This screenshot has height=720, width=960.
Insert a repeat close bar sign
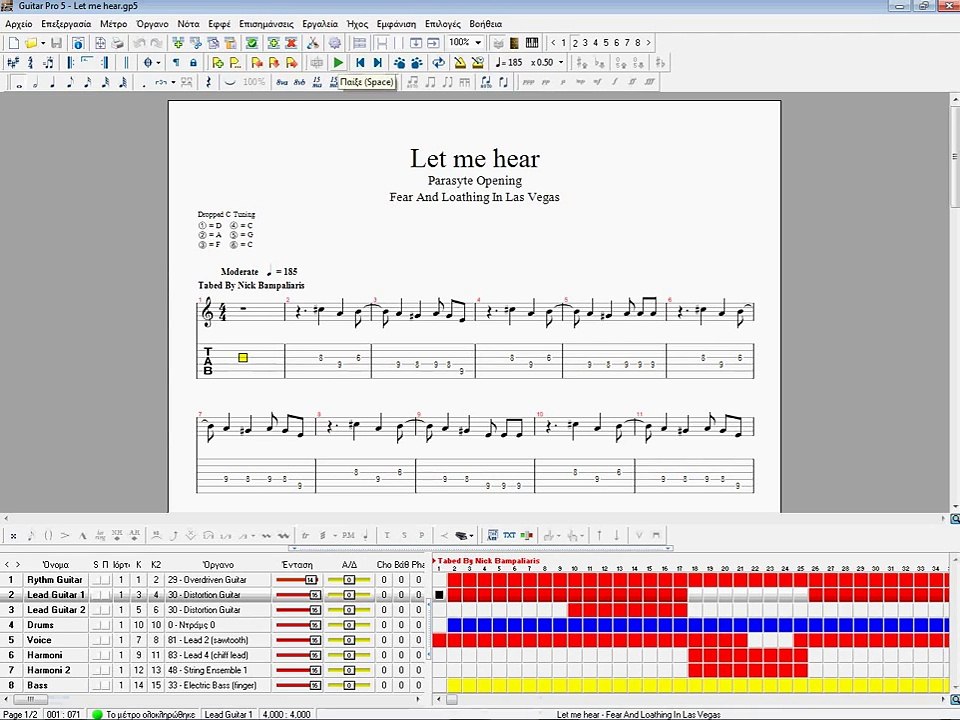[x=105, y=62]
